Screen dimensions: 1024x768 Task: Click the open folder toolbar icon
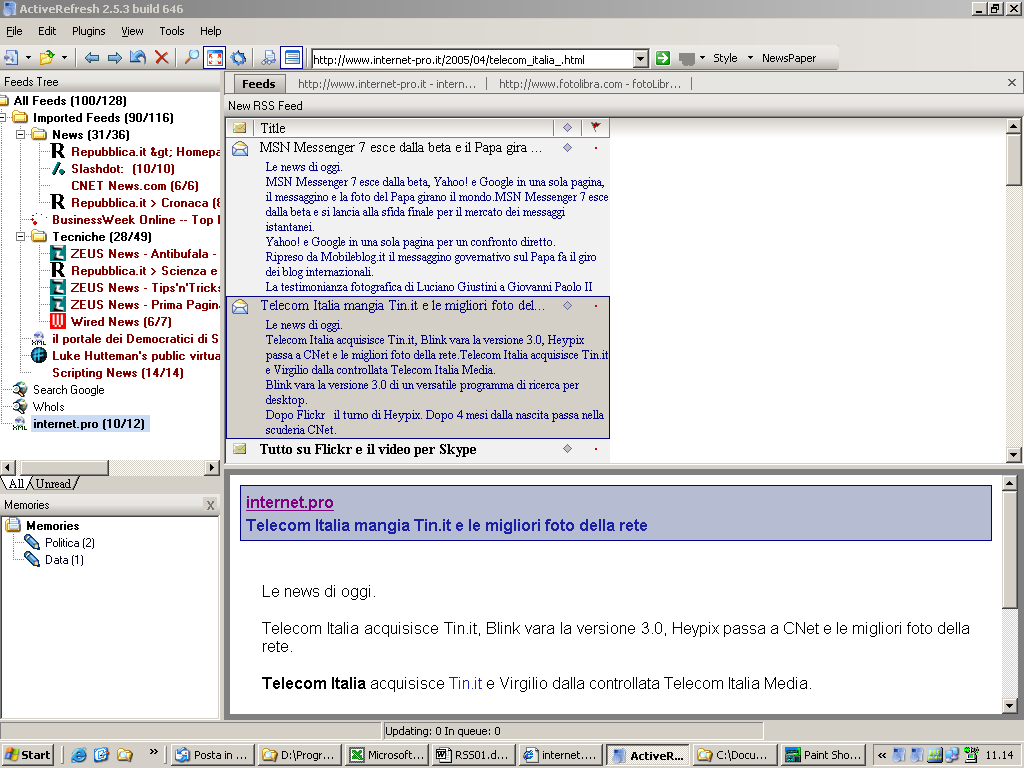[x=47, y=58]
